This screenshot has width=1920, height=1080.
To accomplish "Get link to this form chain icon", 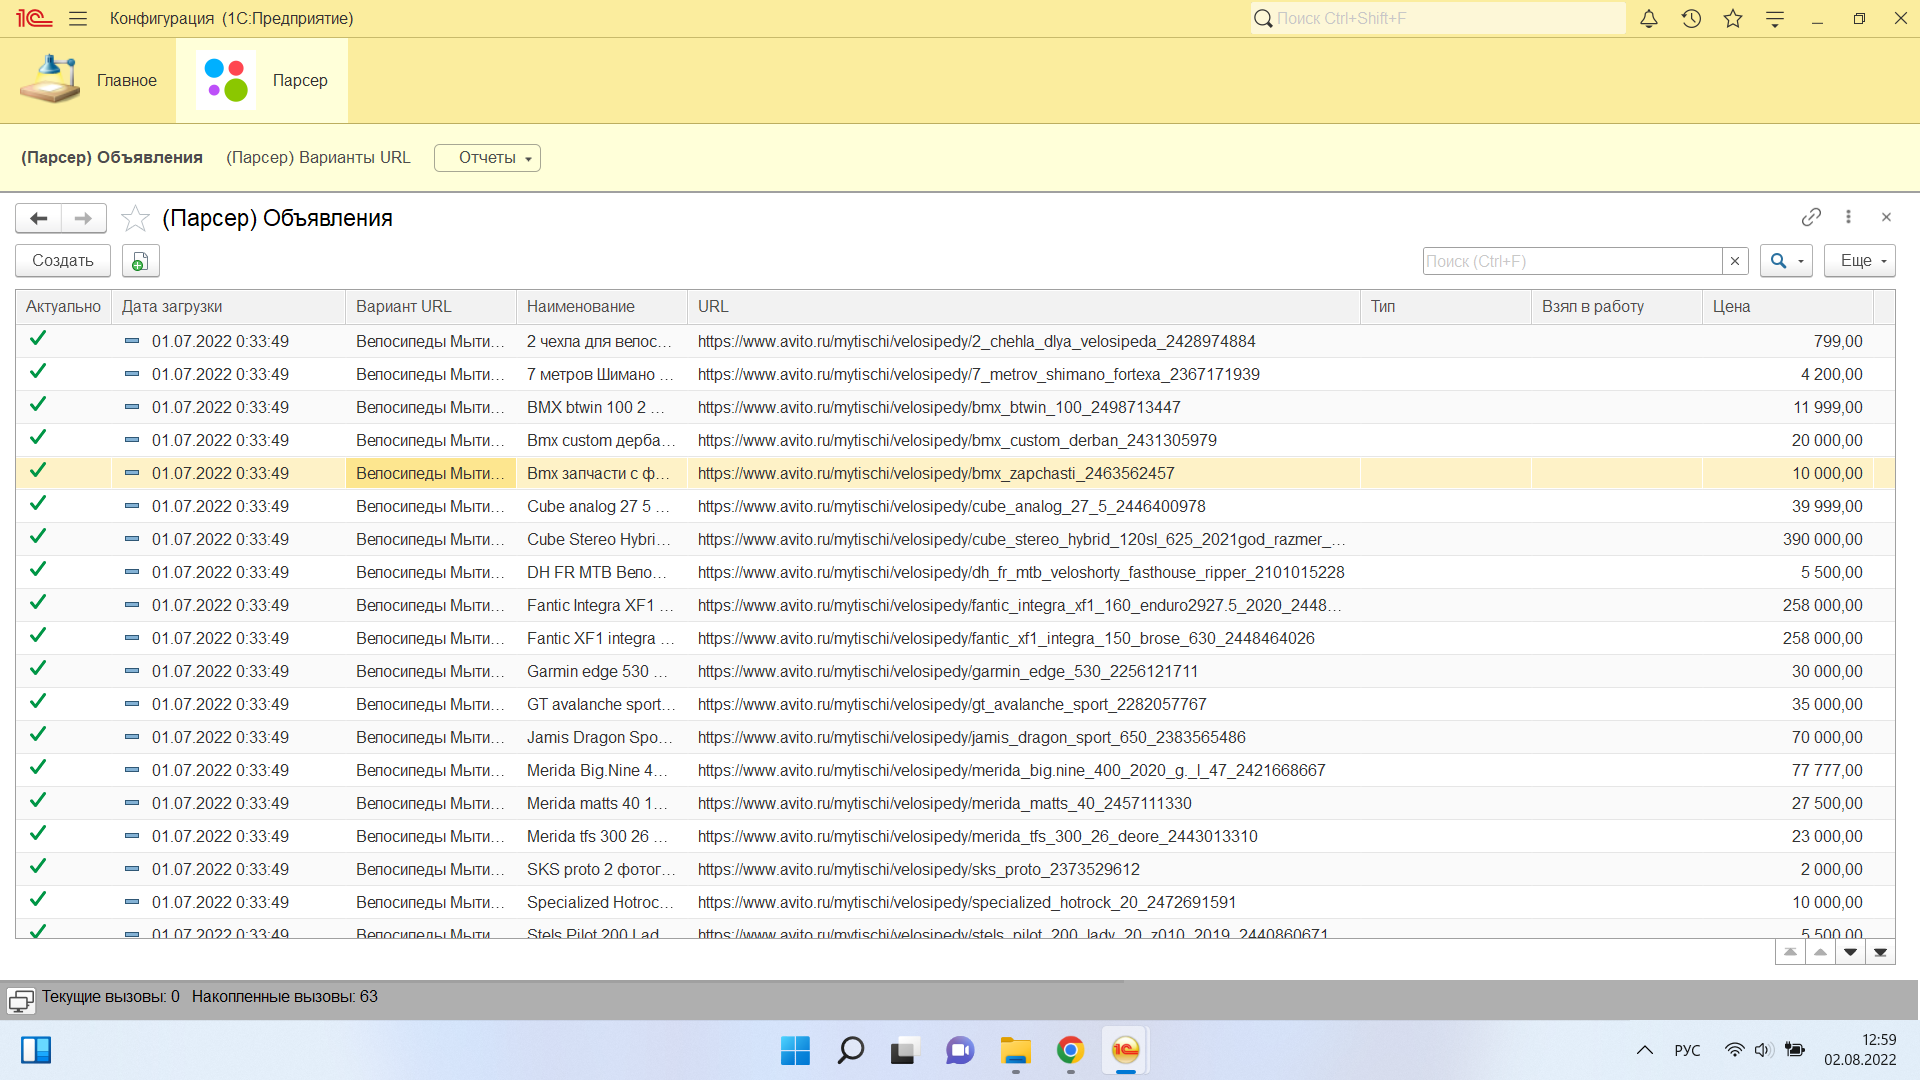I will click(1811, 217).
